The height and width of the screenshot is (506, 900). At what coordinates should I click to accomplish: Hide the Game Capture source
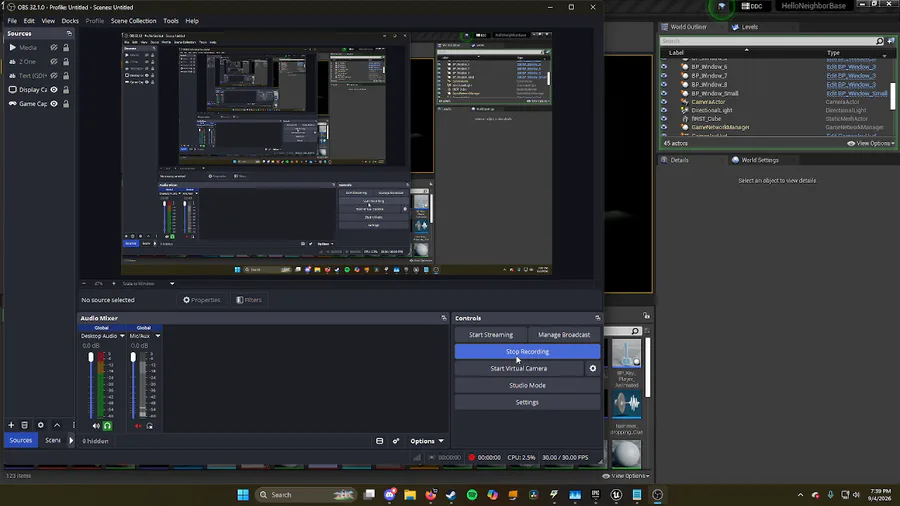(x=54, y=104)
